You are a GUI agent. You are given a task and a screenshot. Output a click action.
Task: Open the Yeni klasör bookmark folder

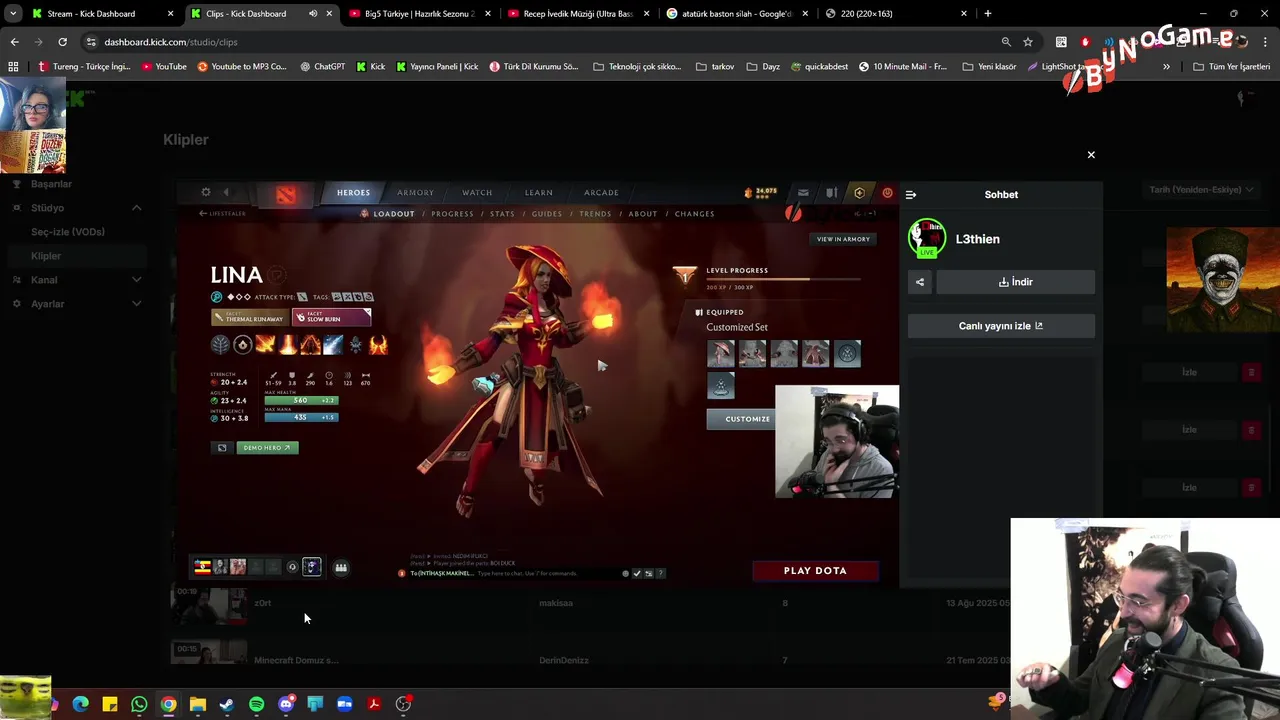point(989,67)
